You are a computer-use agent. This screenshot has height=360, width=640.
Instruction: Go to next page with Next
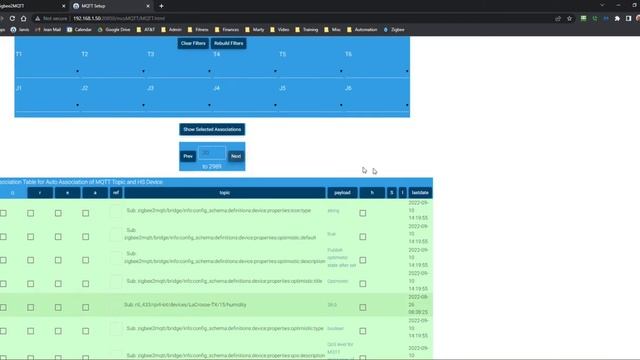236,156
